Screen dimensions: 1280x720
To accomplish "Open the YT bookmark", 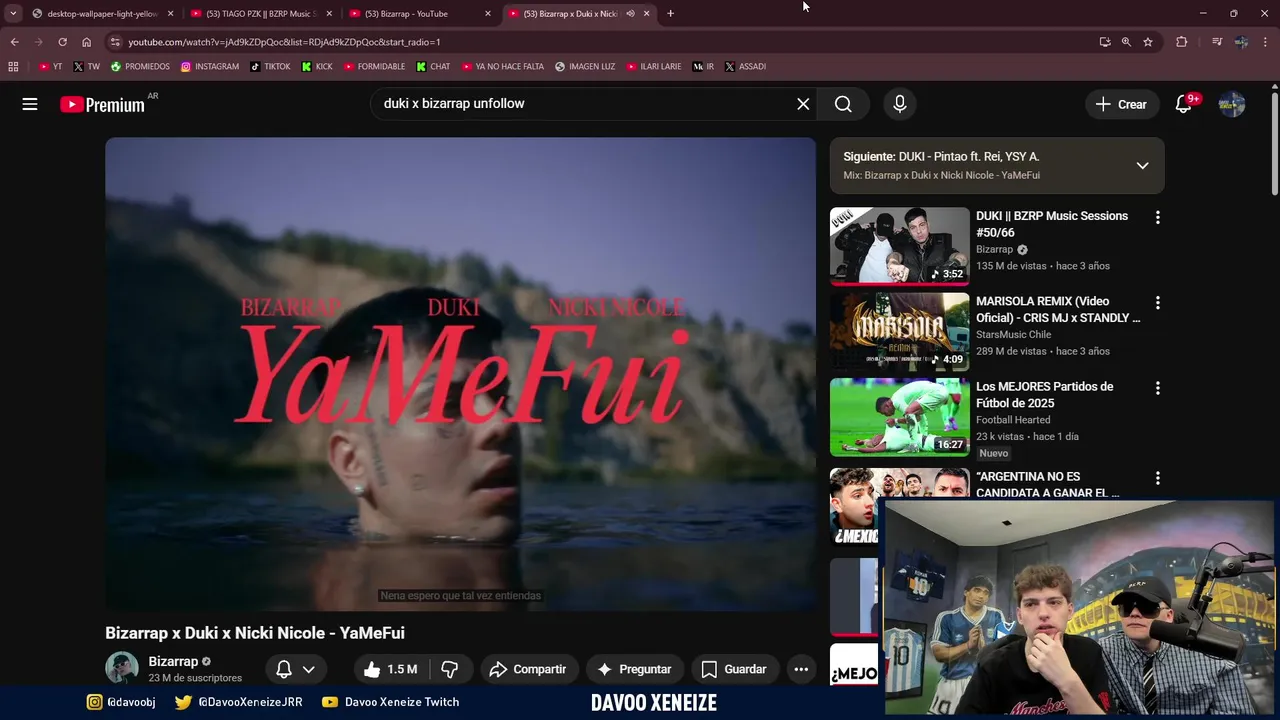I will tap(50, 67).
